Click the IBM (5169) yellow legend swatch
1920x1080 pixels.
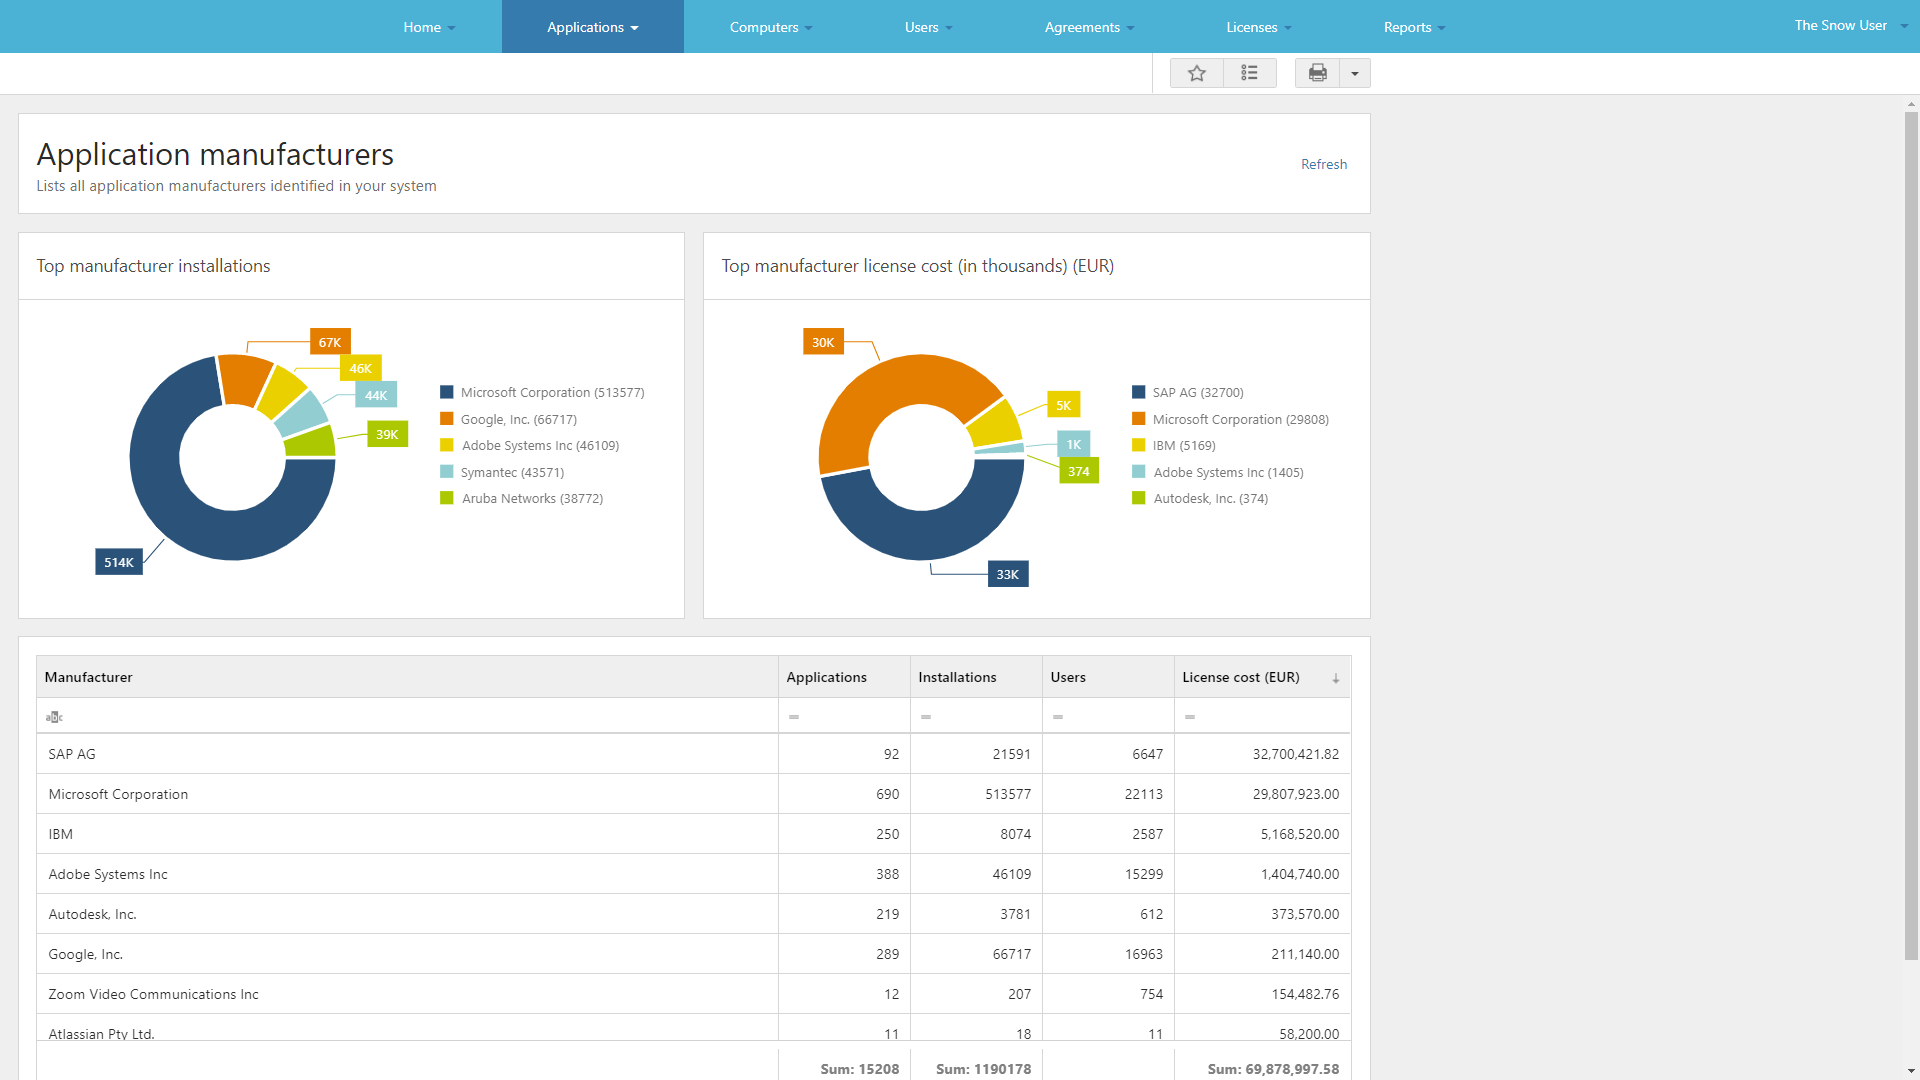tap(1138, 446)
